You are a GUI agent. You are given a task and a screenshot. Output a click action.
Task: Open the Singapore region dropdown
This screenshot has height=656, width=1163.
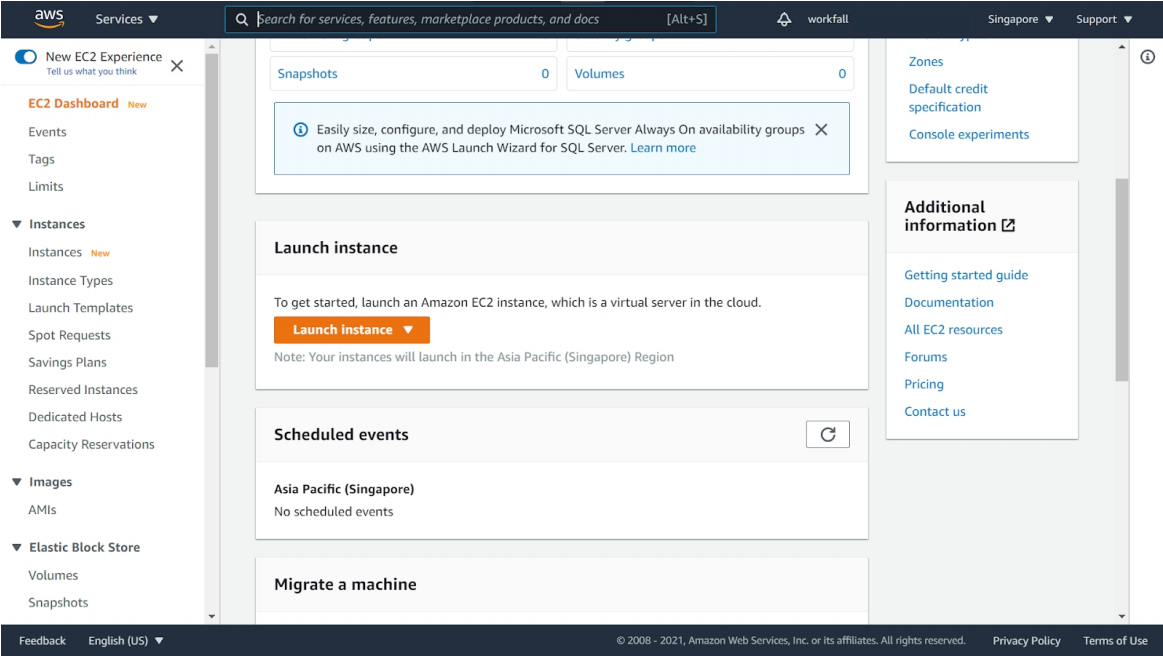pos(1020,19)
